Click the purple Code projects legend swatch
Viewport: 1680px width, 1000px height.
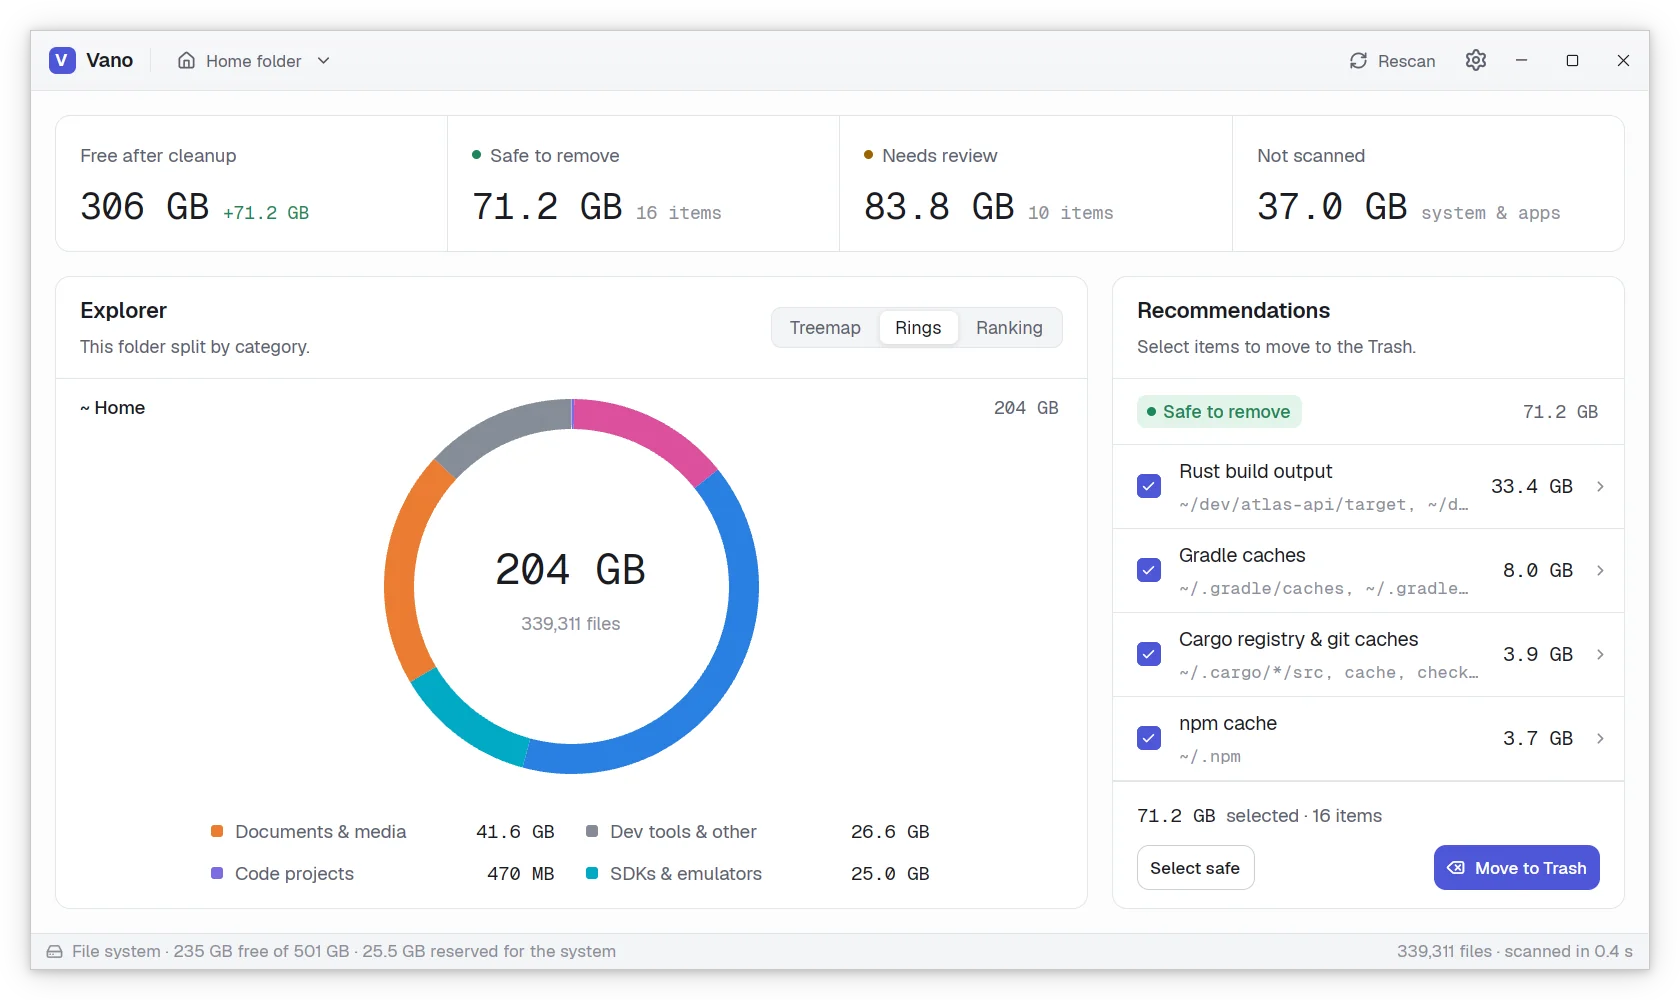pos(217,873)
